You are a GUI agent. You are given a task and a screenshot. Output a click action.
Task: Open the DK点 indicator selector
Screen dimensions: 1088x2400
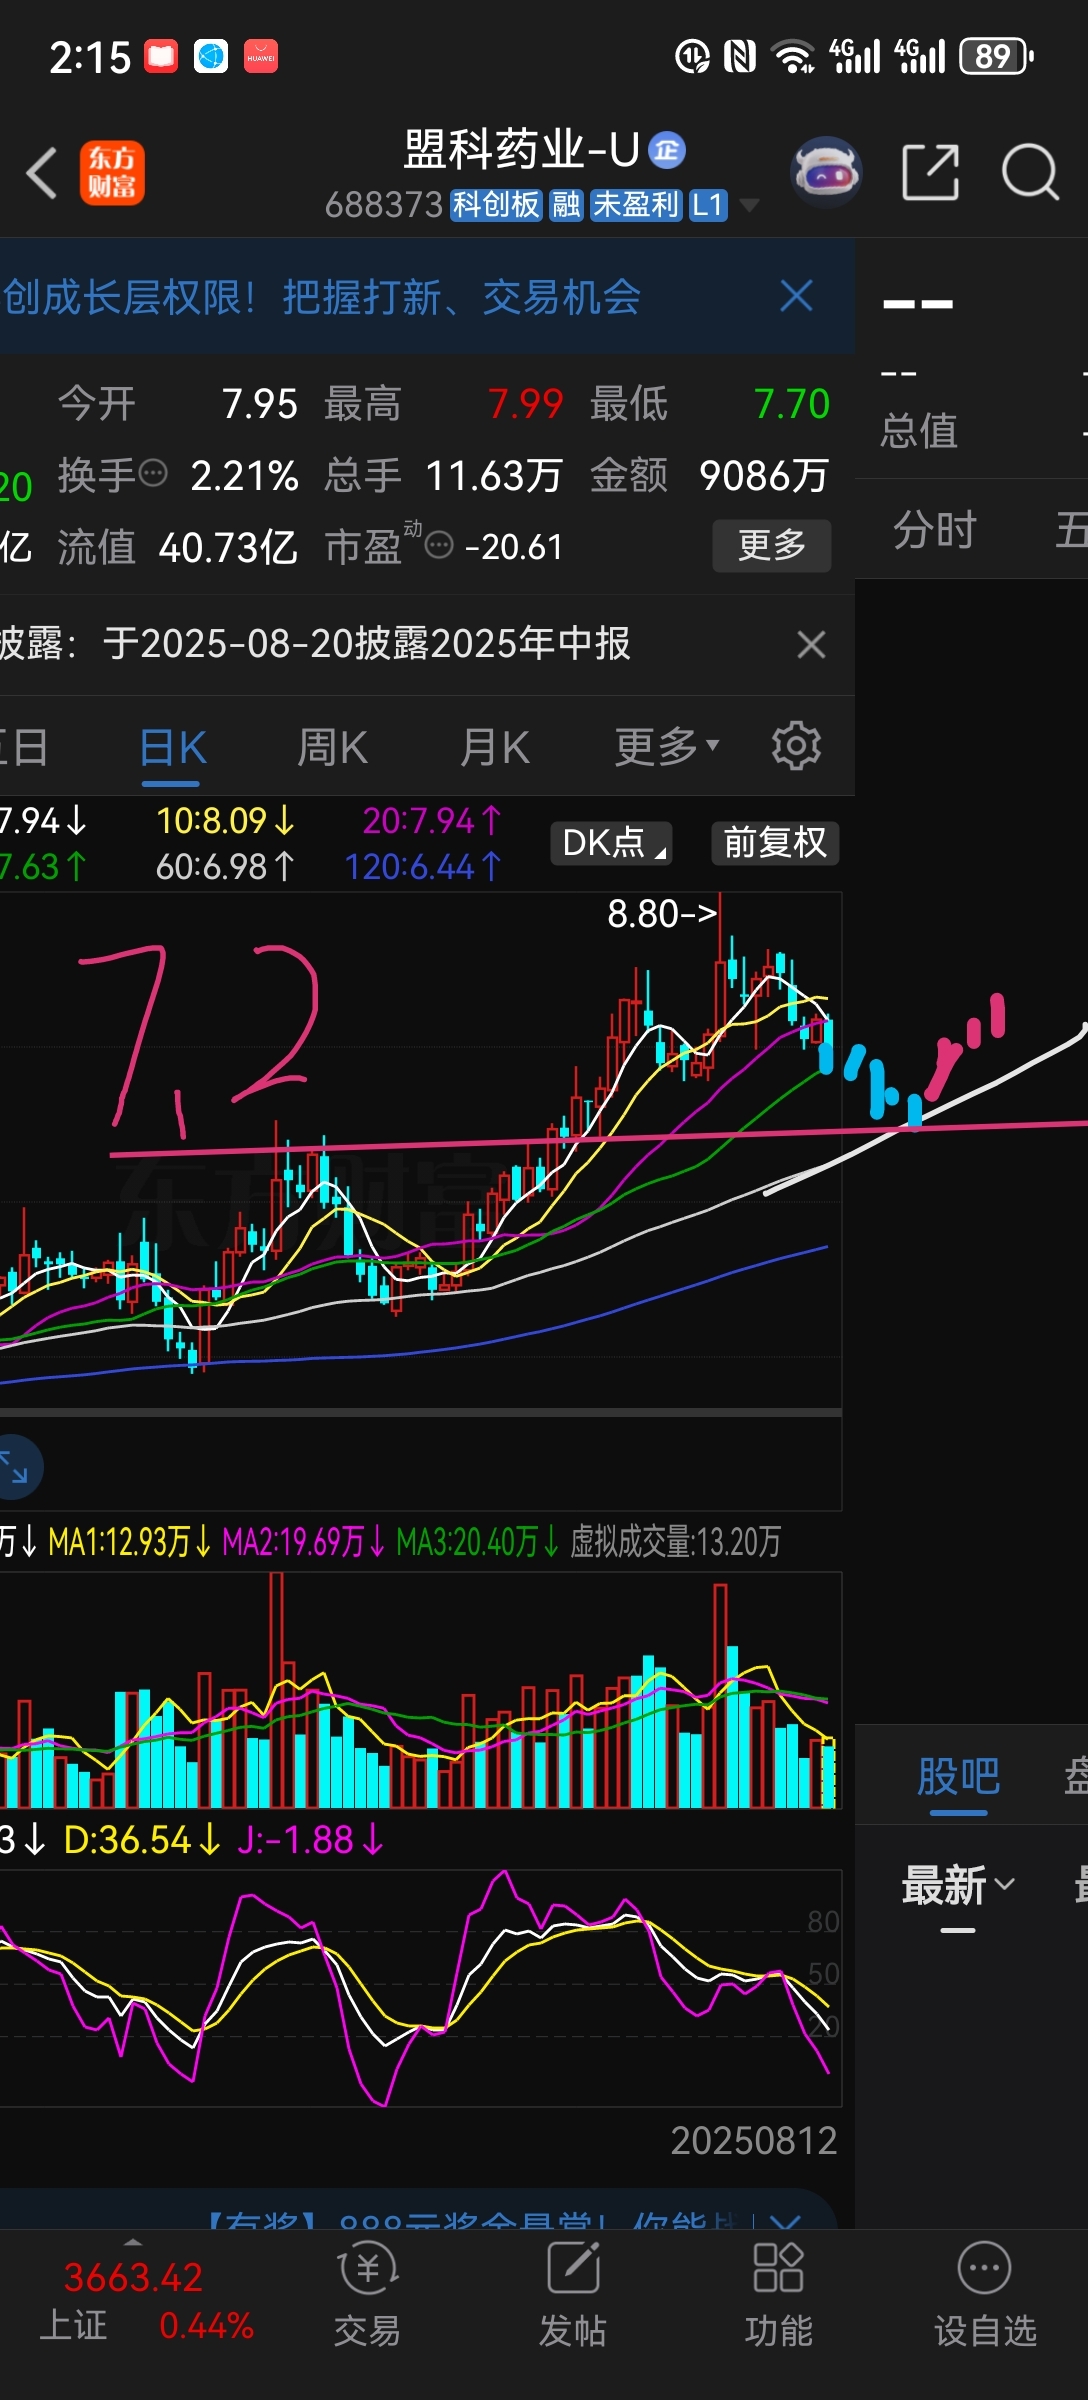coord(611,843)
